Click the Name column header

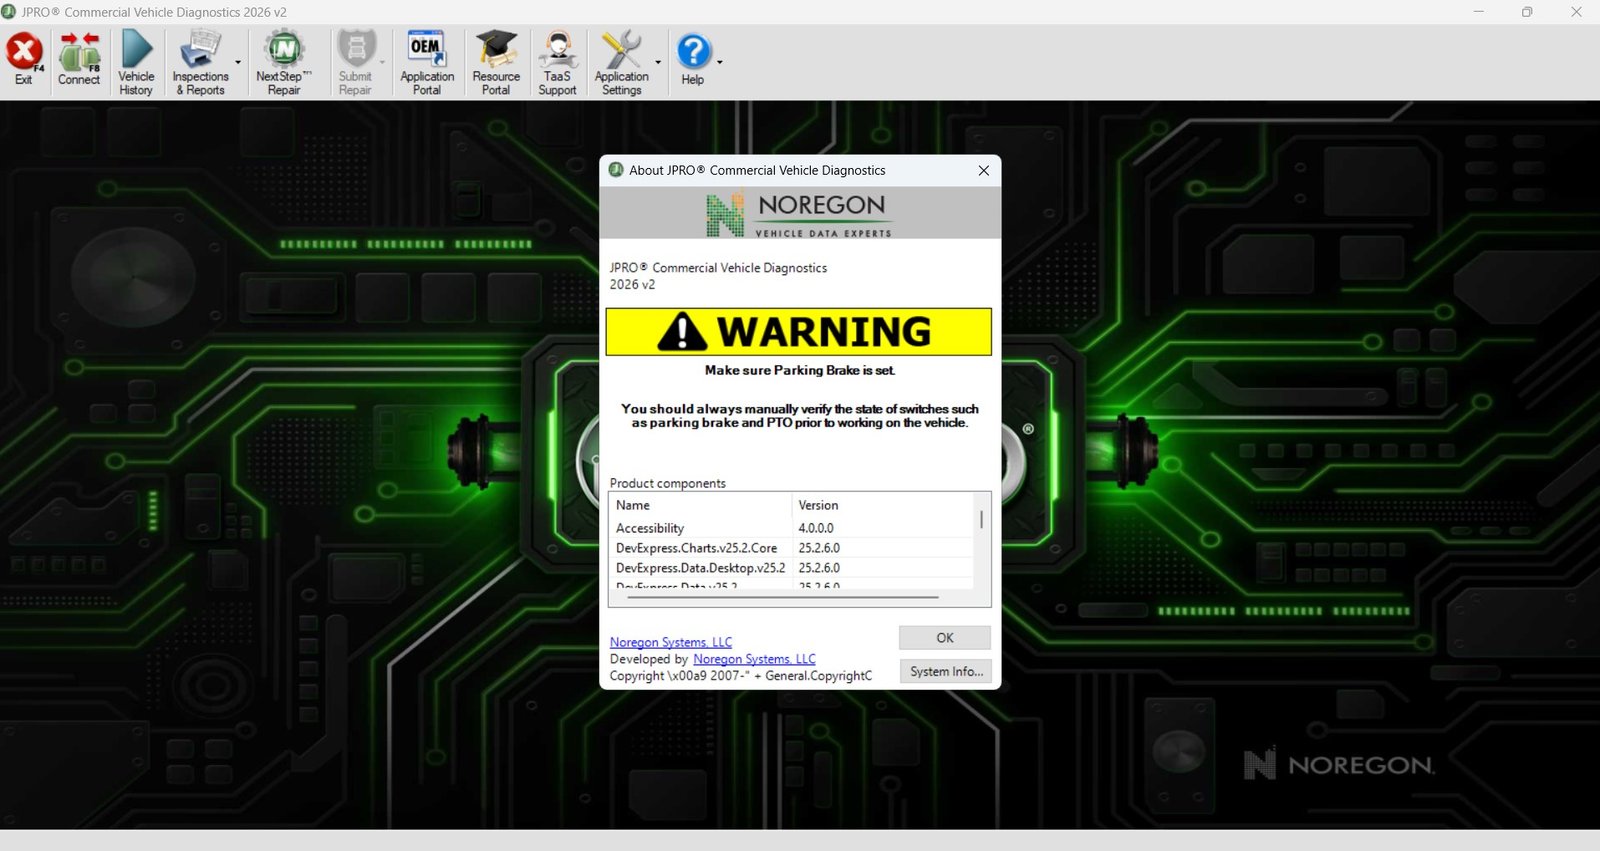point(700,505)
